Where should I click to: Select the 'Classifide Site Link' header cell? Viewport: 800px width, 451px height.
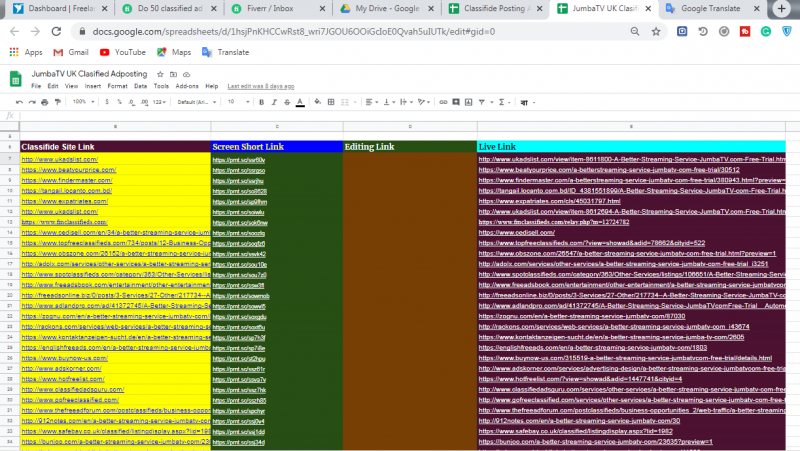[x=115, y=147]
